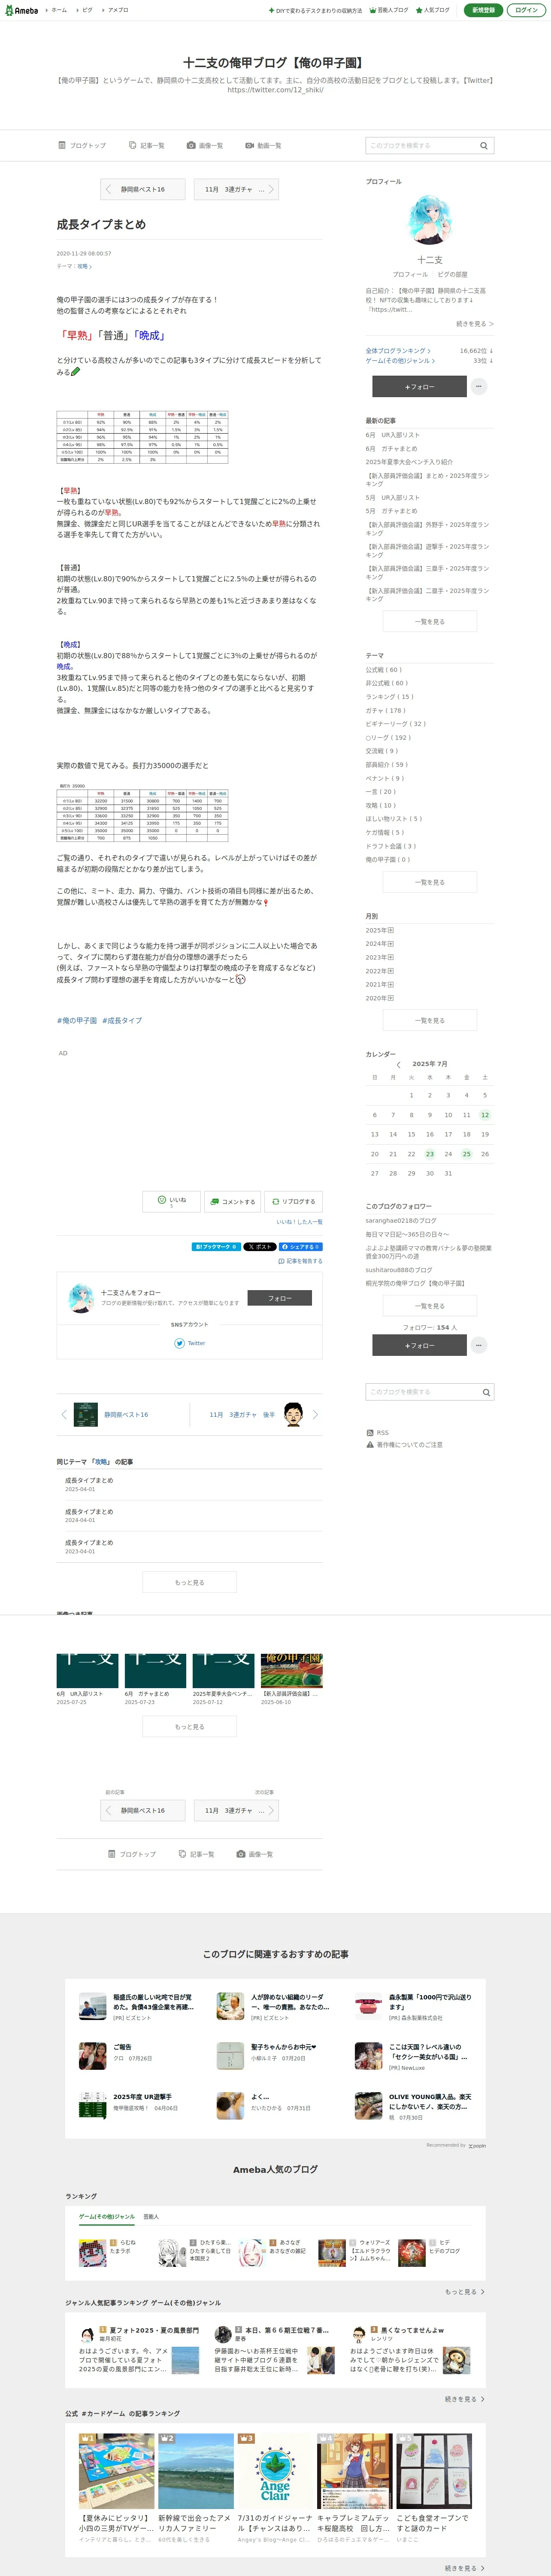Click the Ameba logo in header
The image size is (551, 2576).
(x=22, y=10)
